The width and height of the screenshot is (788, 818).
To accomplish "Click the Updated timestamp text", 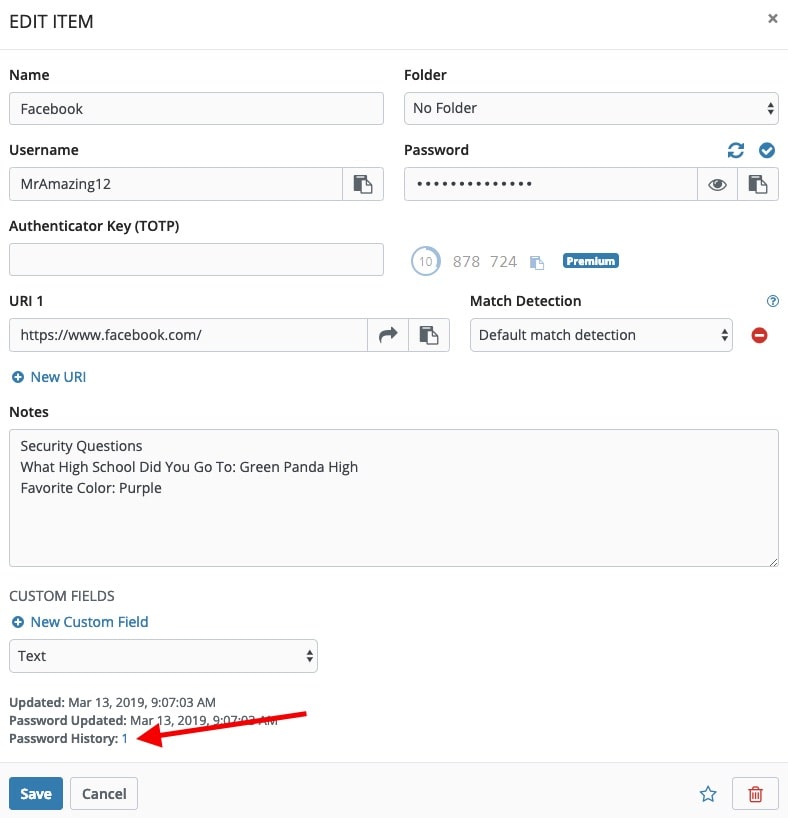I will [x=112, y=702].
